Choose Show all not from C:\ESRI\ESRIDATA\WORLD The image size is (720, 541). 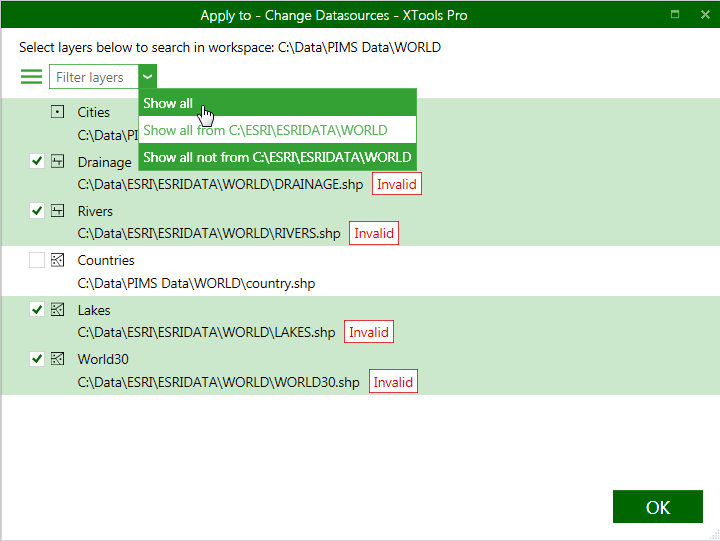point(277,157)
